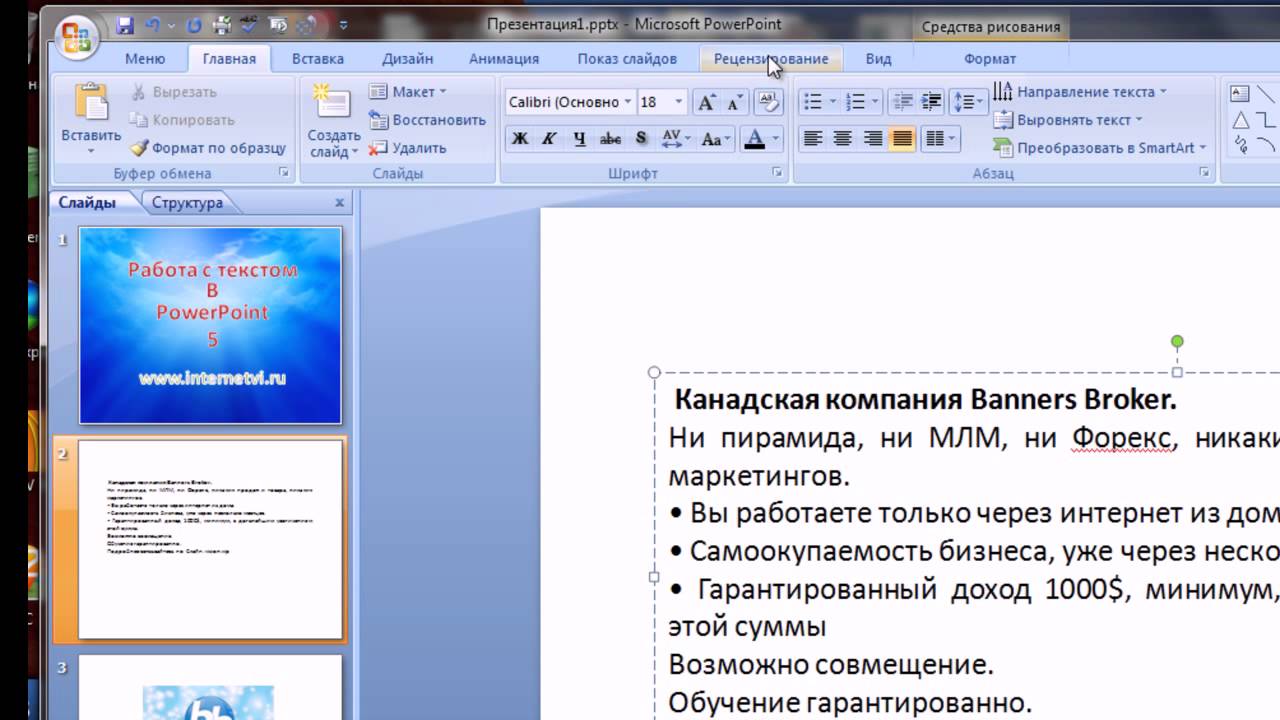The height and width of the screenshot is (720, 1280).
Task: Save presentation via quick access floppy icon
Action: click(x=125, y=24)
